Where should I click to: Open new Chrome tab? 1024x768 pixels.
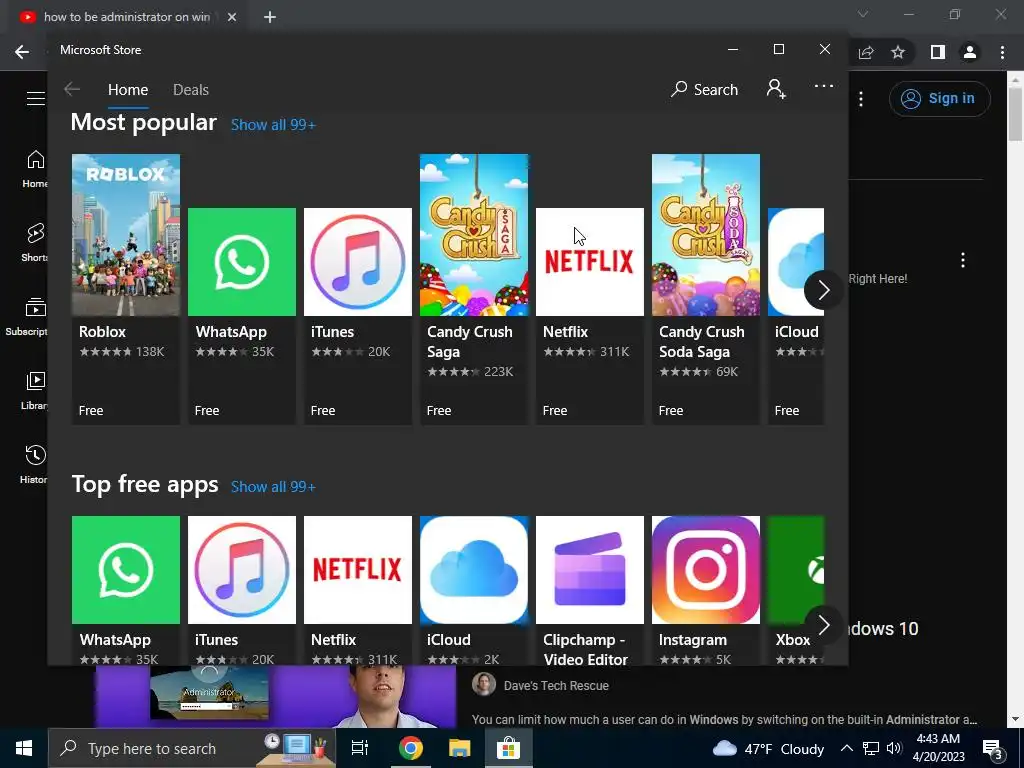pyautogui.click(x=270, y=17)
